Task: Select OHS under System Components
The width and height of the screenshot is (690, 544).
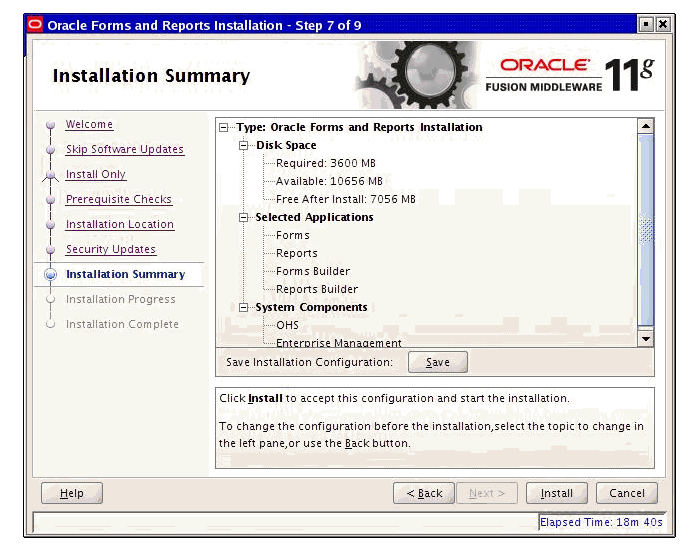Action: (x=287, y=325)
